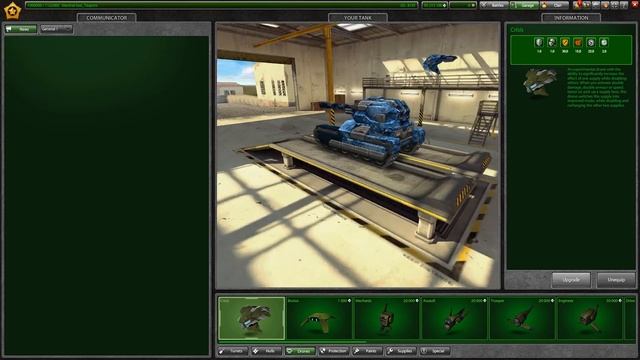Toggle the fullscreen icon in the top bar

[x=615, y=5]
